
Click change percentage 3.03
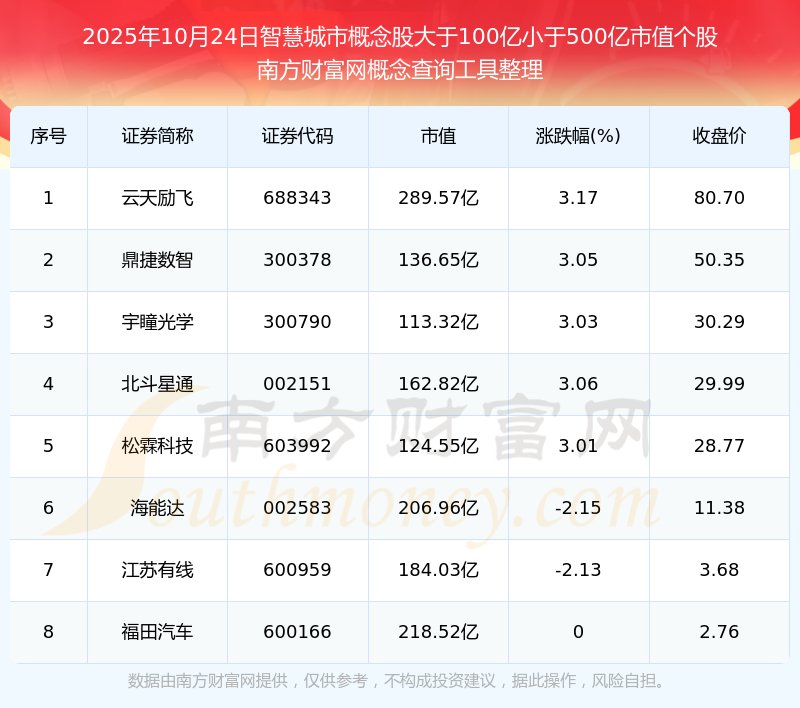click(x=578, y=322)
